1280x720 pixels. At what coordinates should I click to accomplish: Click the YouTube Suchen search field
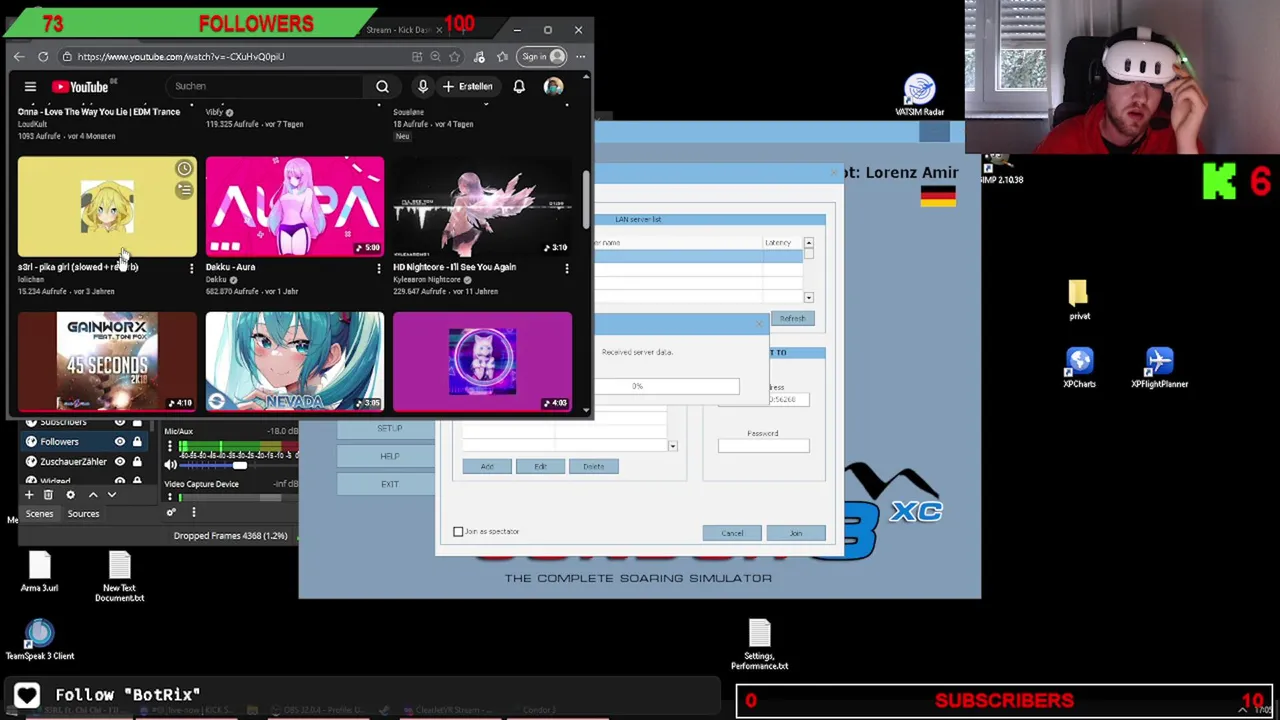(x=264, y=87)
